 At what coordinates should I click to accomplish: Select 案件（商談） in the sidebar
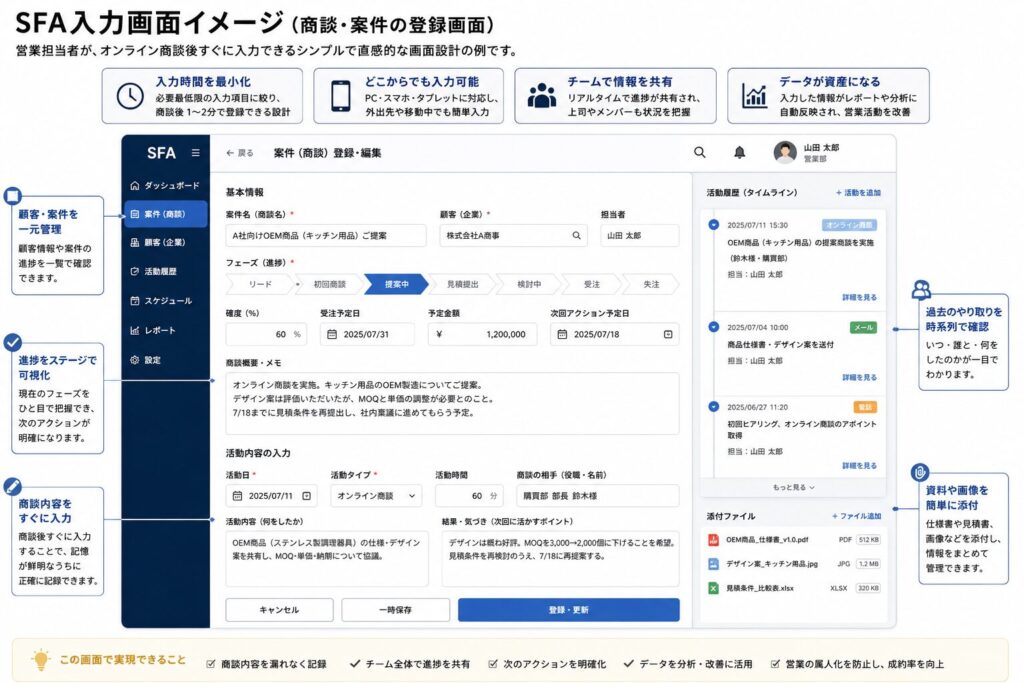coord(165,214)
